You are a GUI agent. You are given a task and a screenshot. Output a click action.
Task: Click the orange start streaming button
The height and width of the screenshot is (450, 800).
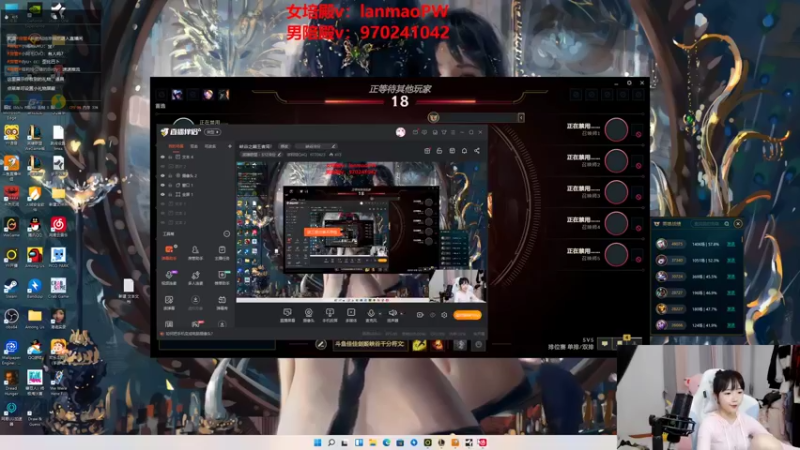pos(467,315)
